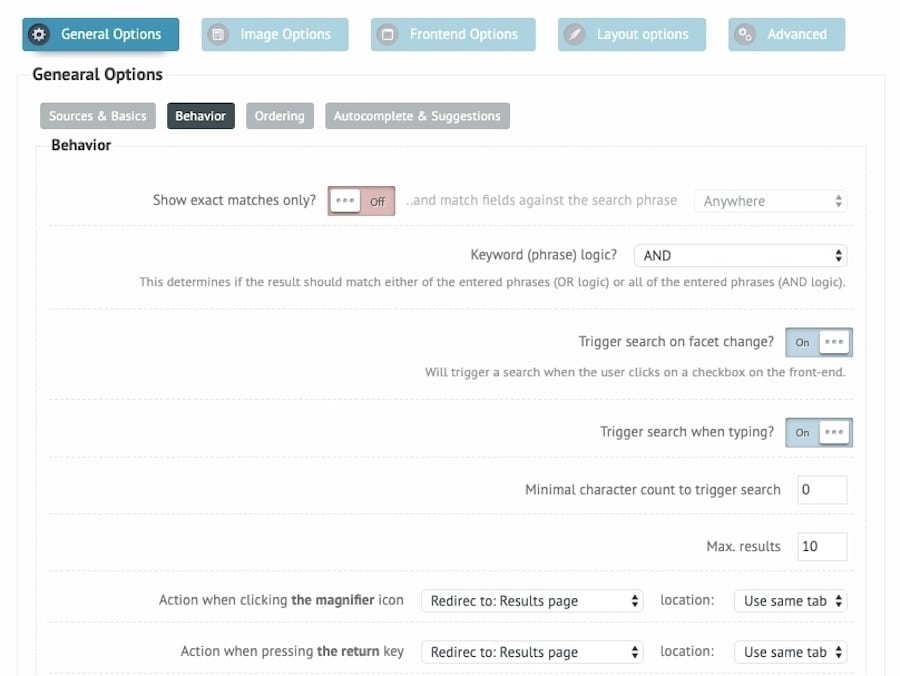Image resolution: width=900 pixels, height=676 pixels.
Task: Click the Max. results input field
Action: pyautogui.click(x=822, y=546)
